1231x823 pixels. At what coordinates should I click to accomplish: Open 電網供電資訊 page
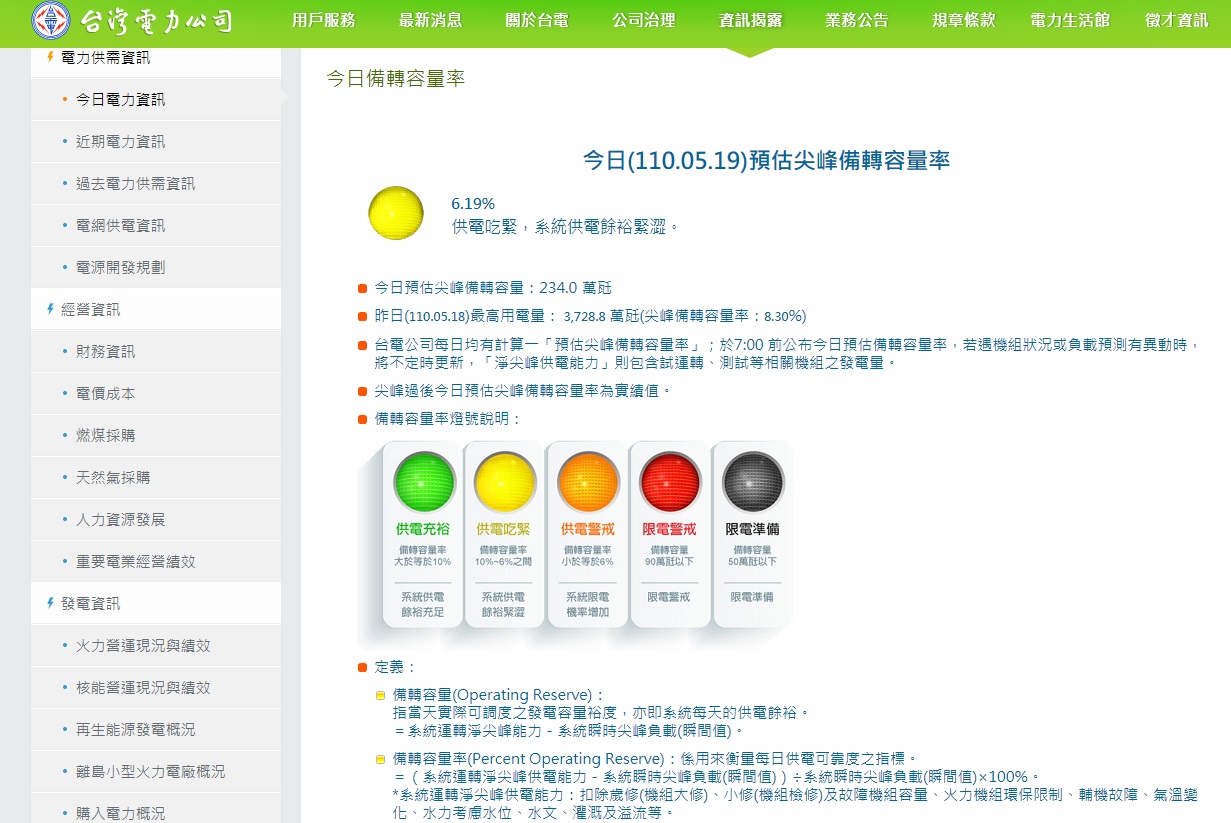coord(121,226)
